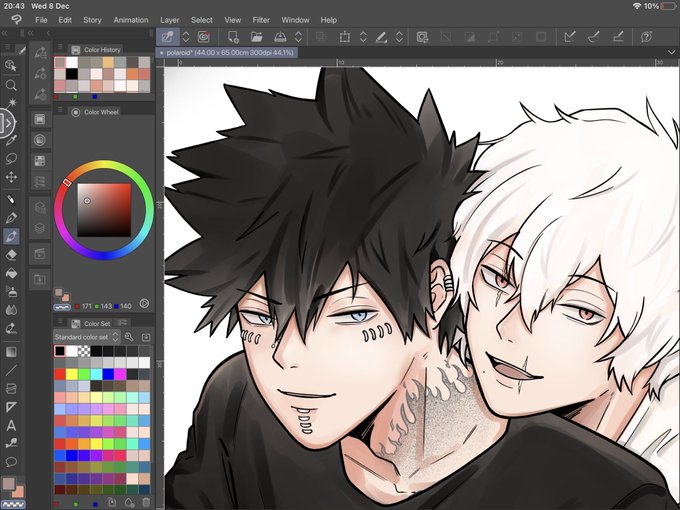Open the File menu
Screen dimensions: 680x510
click(x=41, y=20)
